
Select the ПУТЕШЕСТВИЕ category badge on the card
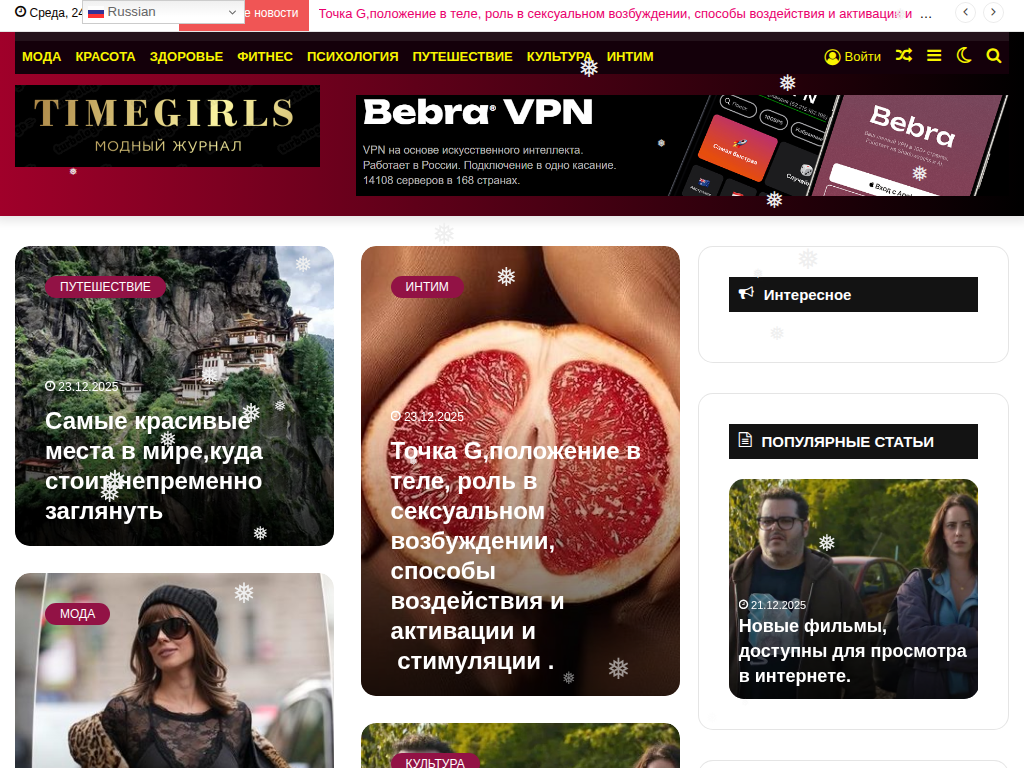[x=105, y=287]
